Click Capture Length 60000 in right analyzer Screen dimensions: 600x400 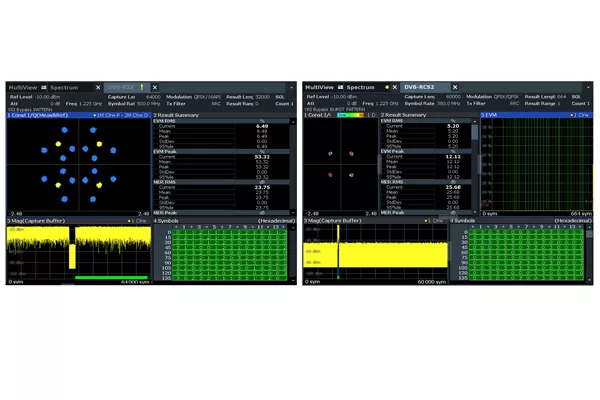pyautogui.click(x=432, y=96)
